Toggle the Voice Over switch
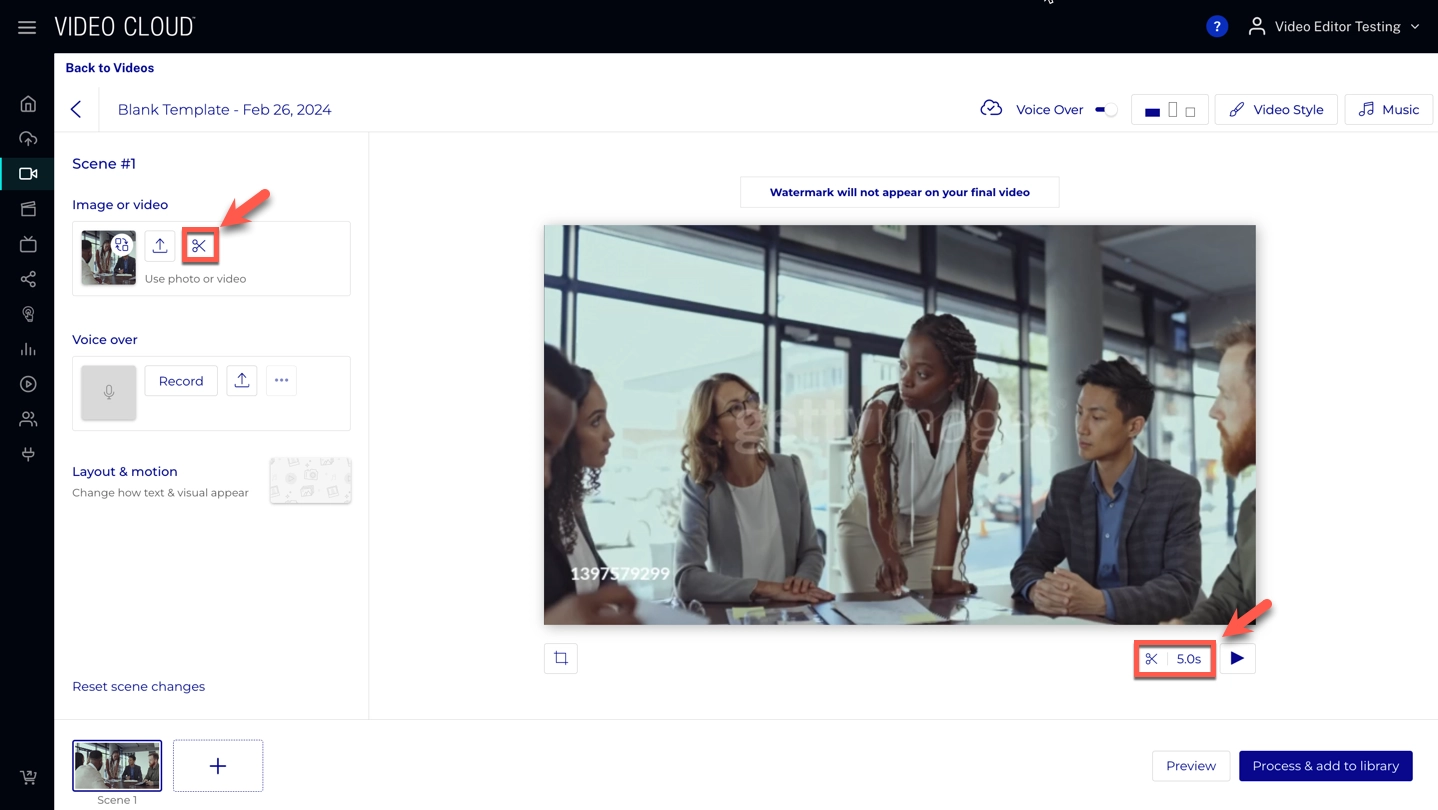 (x=1106, y=110)
